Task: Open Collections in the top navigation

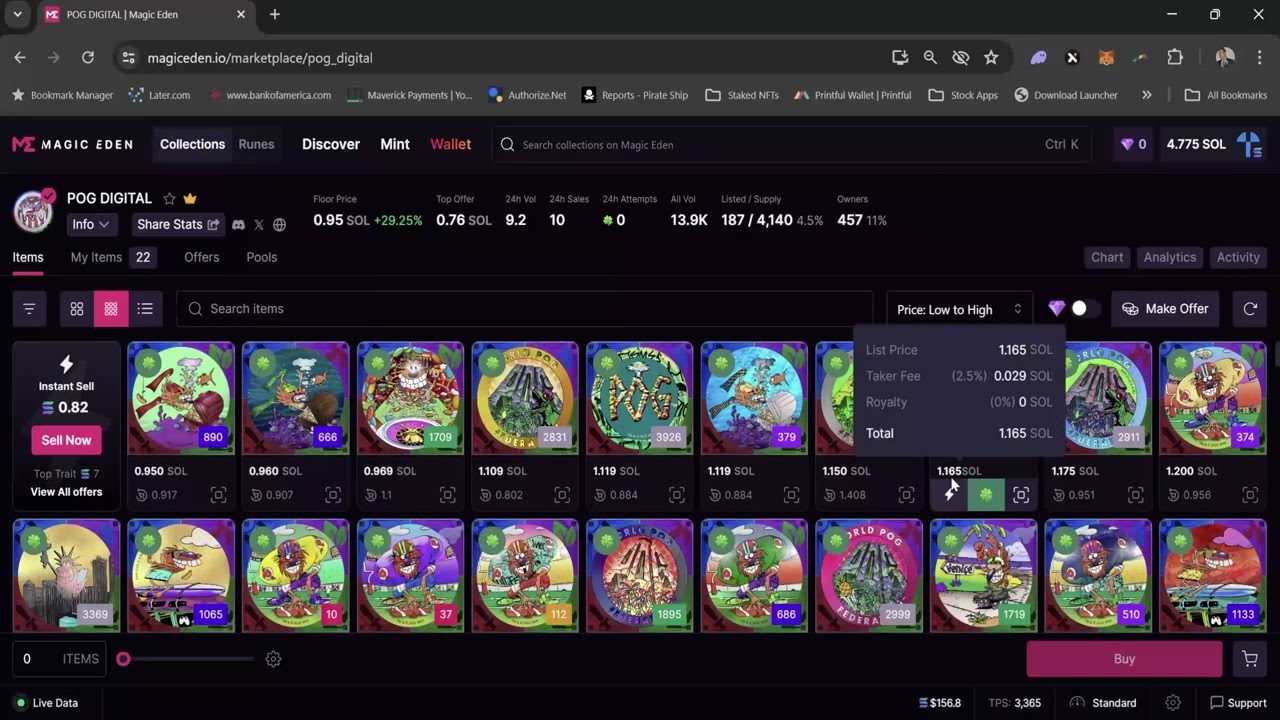Action: (x=192, y=144)
